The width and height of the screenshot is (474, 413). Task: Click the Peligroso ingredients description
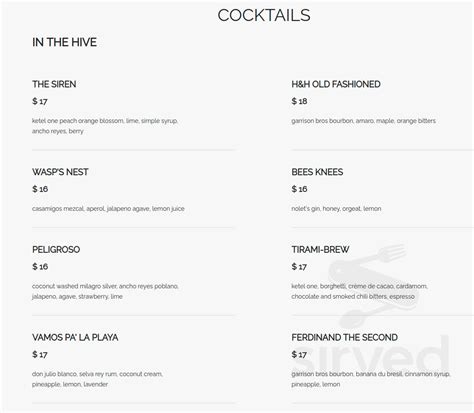(105, 291)
